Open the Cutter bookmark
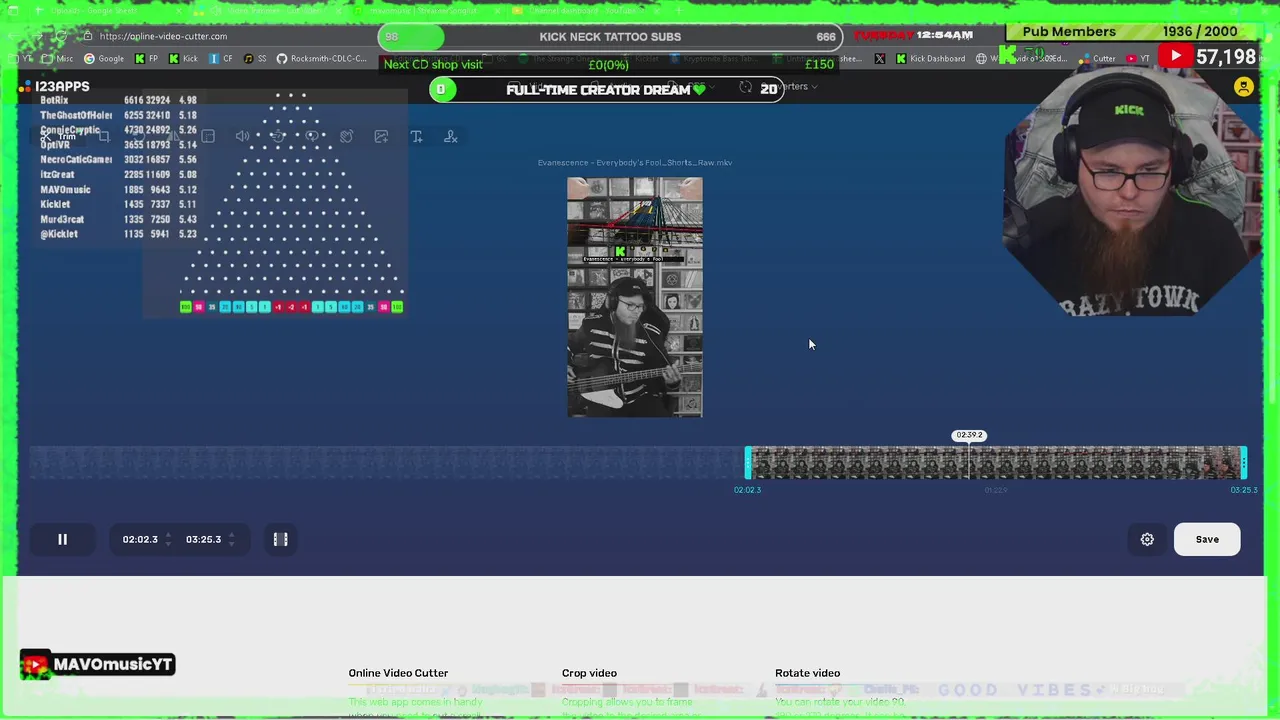Image resolution: width=1280 pixels, height=720 pixels. point(1097,59)
